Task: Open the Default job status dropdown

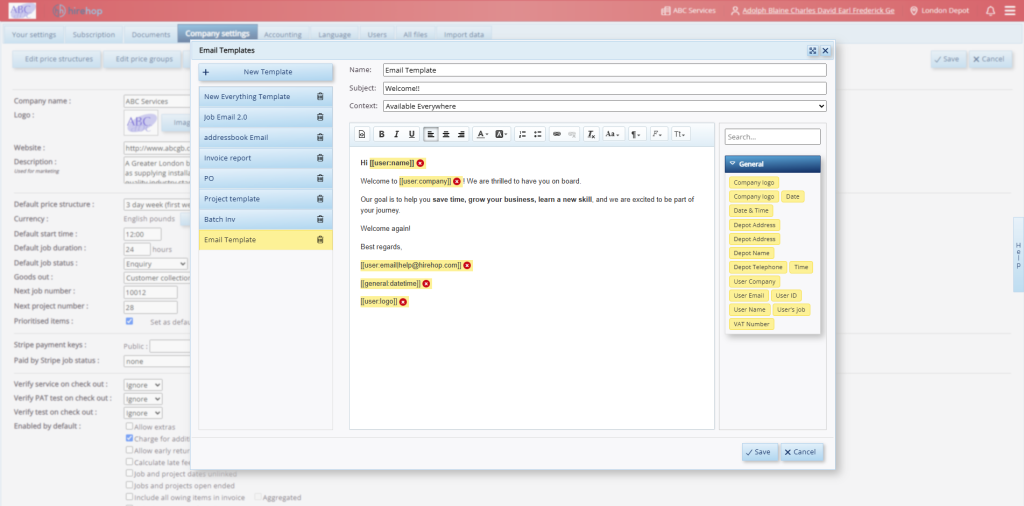Action: [156, 264]
